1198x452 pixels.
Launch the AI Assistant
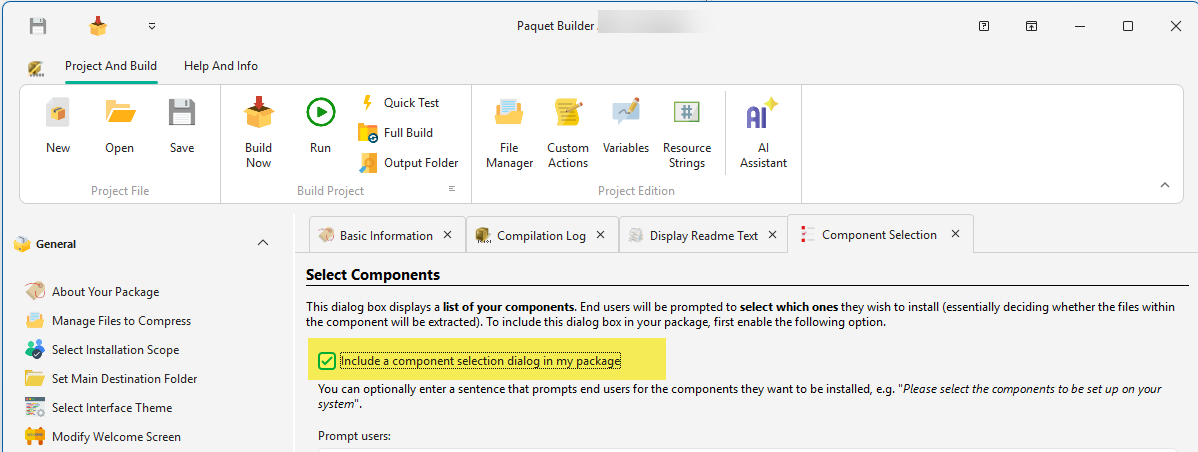click(763, 133)
